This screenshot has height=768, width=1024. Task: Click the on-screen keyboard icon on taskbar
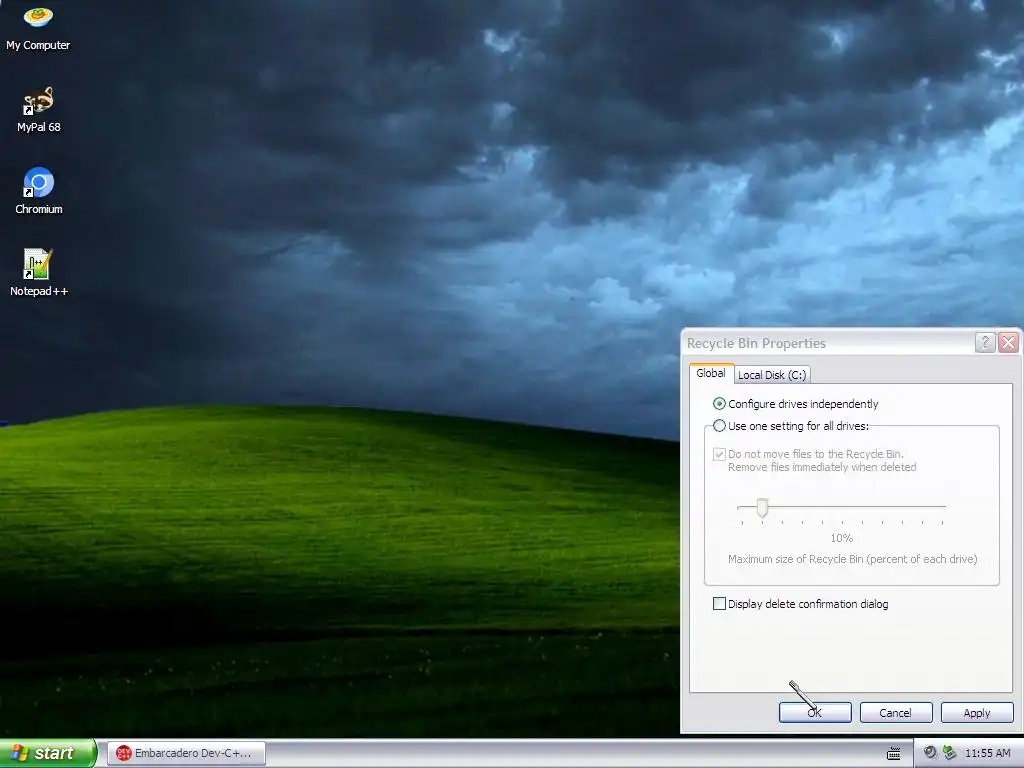pyautogui.click(x=894, y=753)
